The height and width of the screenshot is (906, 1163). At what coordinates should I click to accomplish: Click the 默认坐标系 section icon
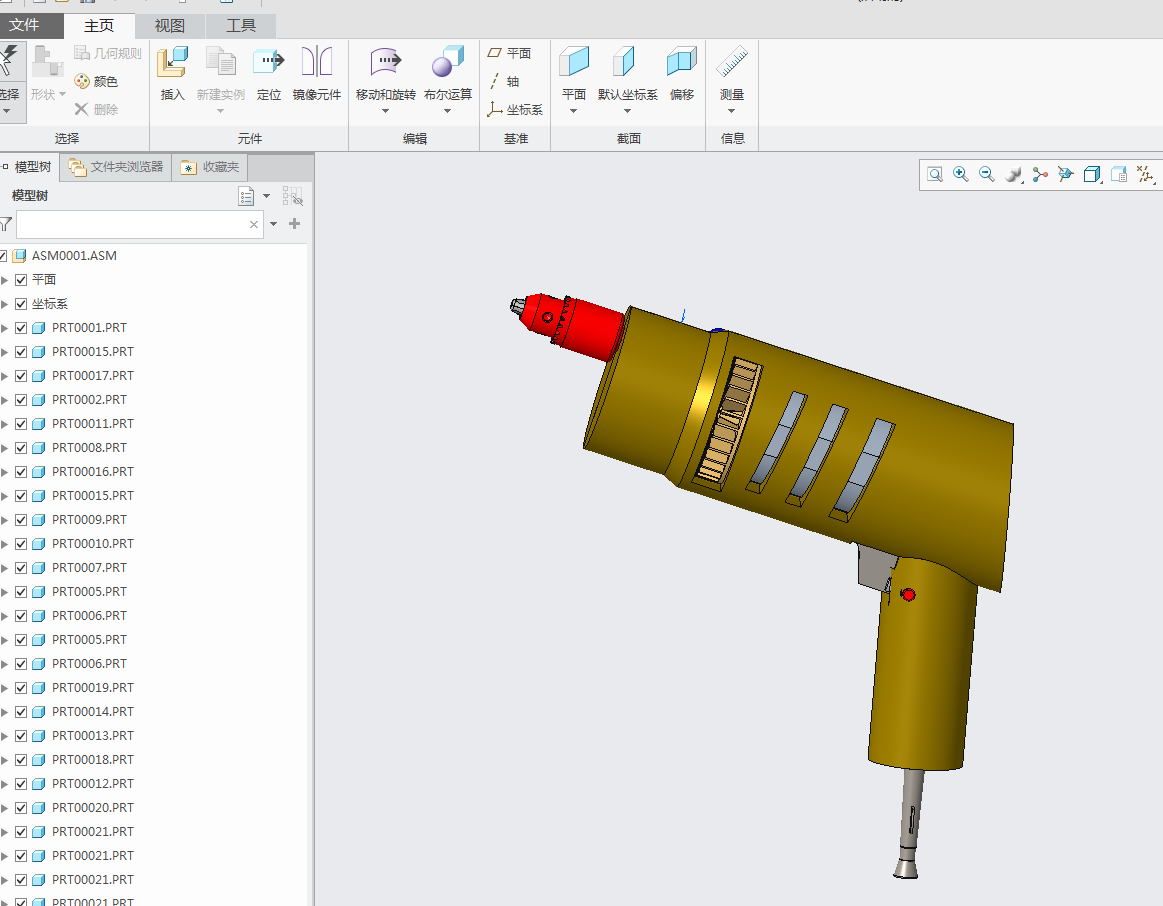624,62
